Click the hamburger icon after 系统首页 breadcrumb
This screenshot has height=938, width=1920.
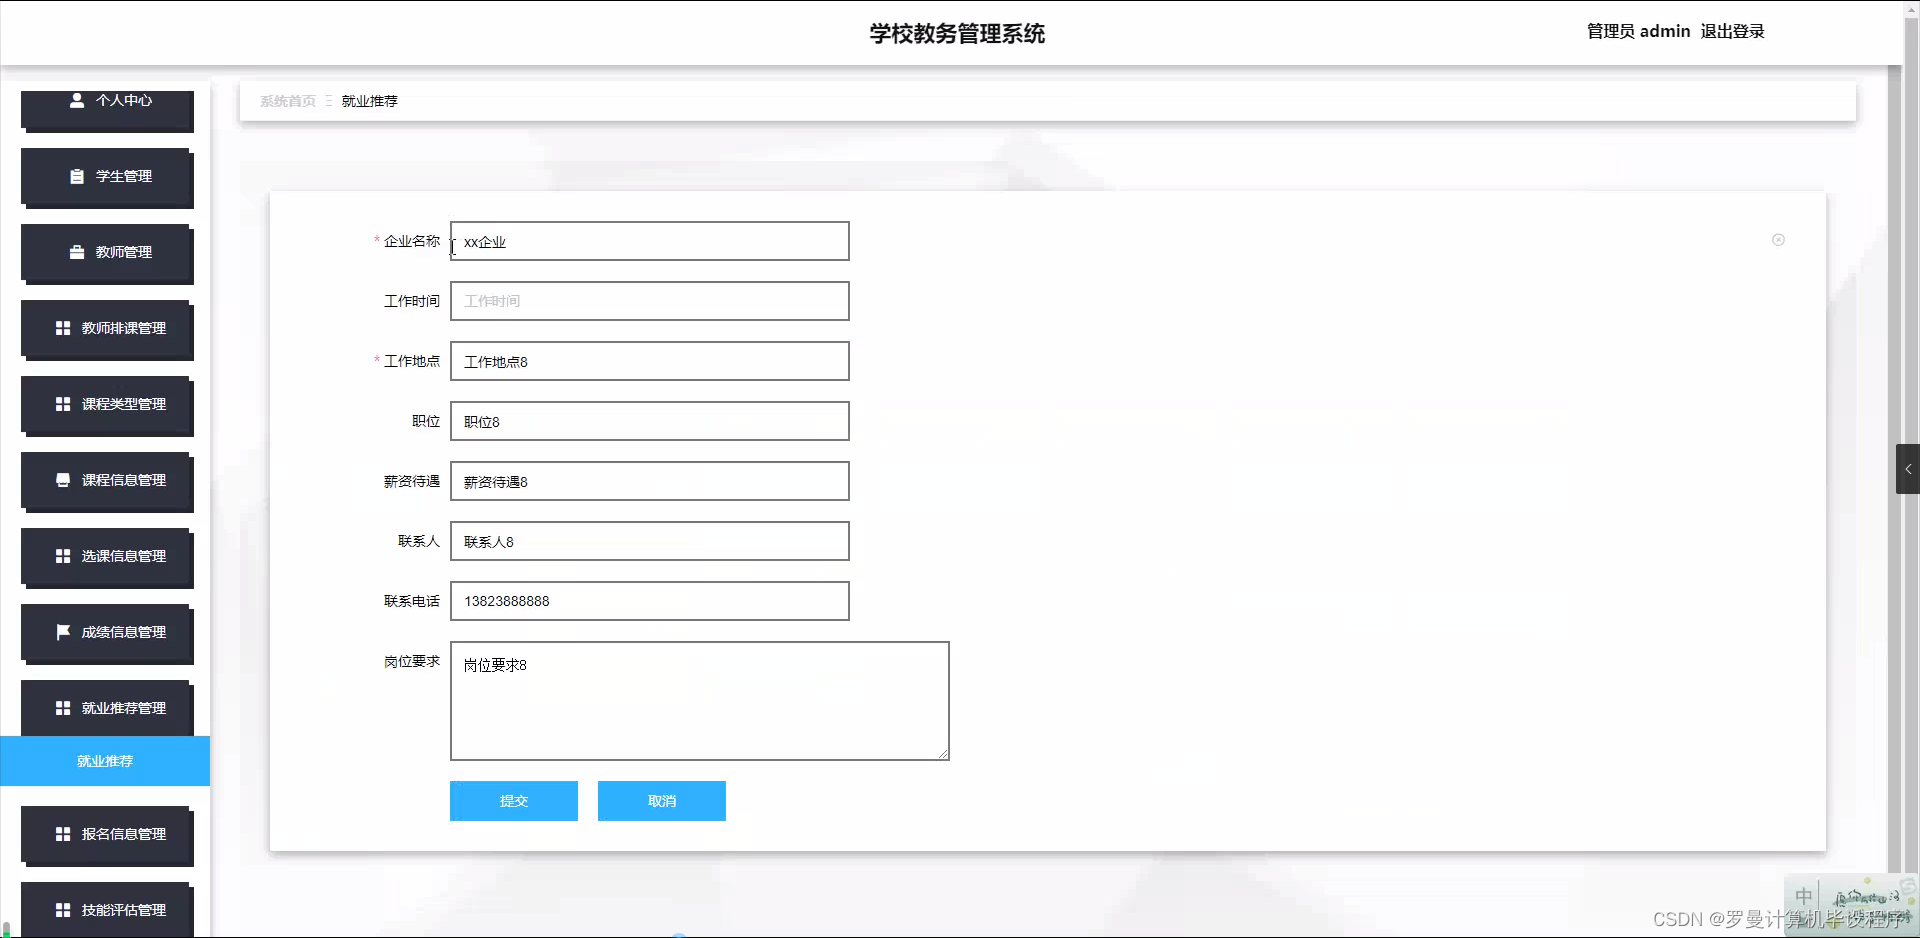tap(327, 100)
